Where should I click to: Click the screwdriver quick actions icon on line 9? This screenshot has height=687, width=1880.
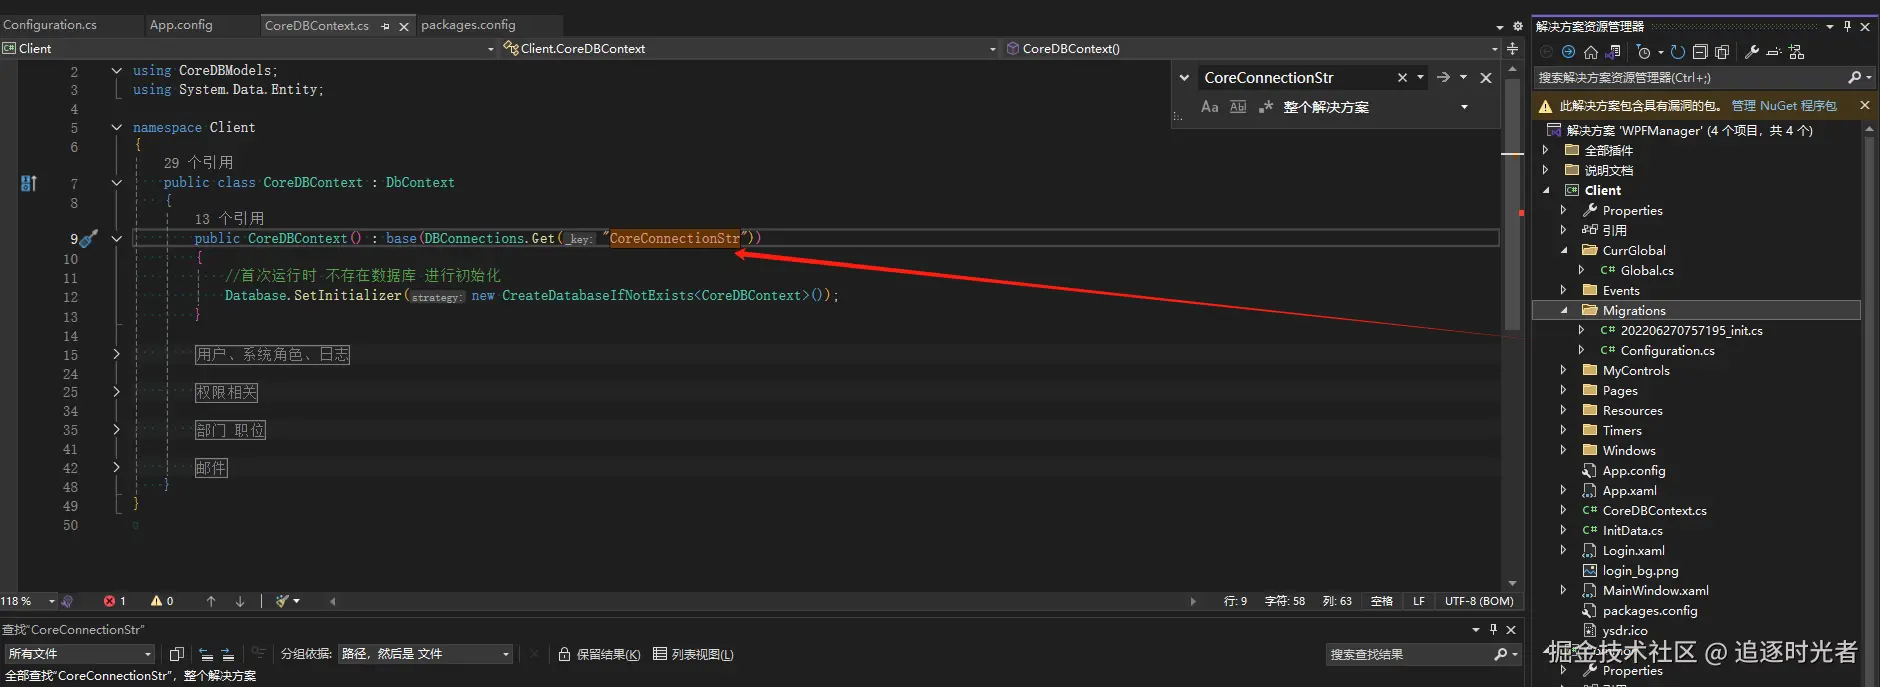click(x=89, y=239)
